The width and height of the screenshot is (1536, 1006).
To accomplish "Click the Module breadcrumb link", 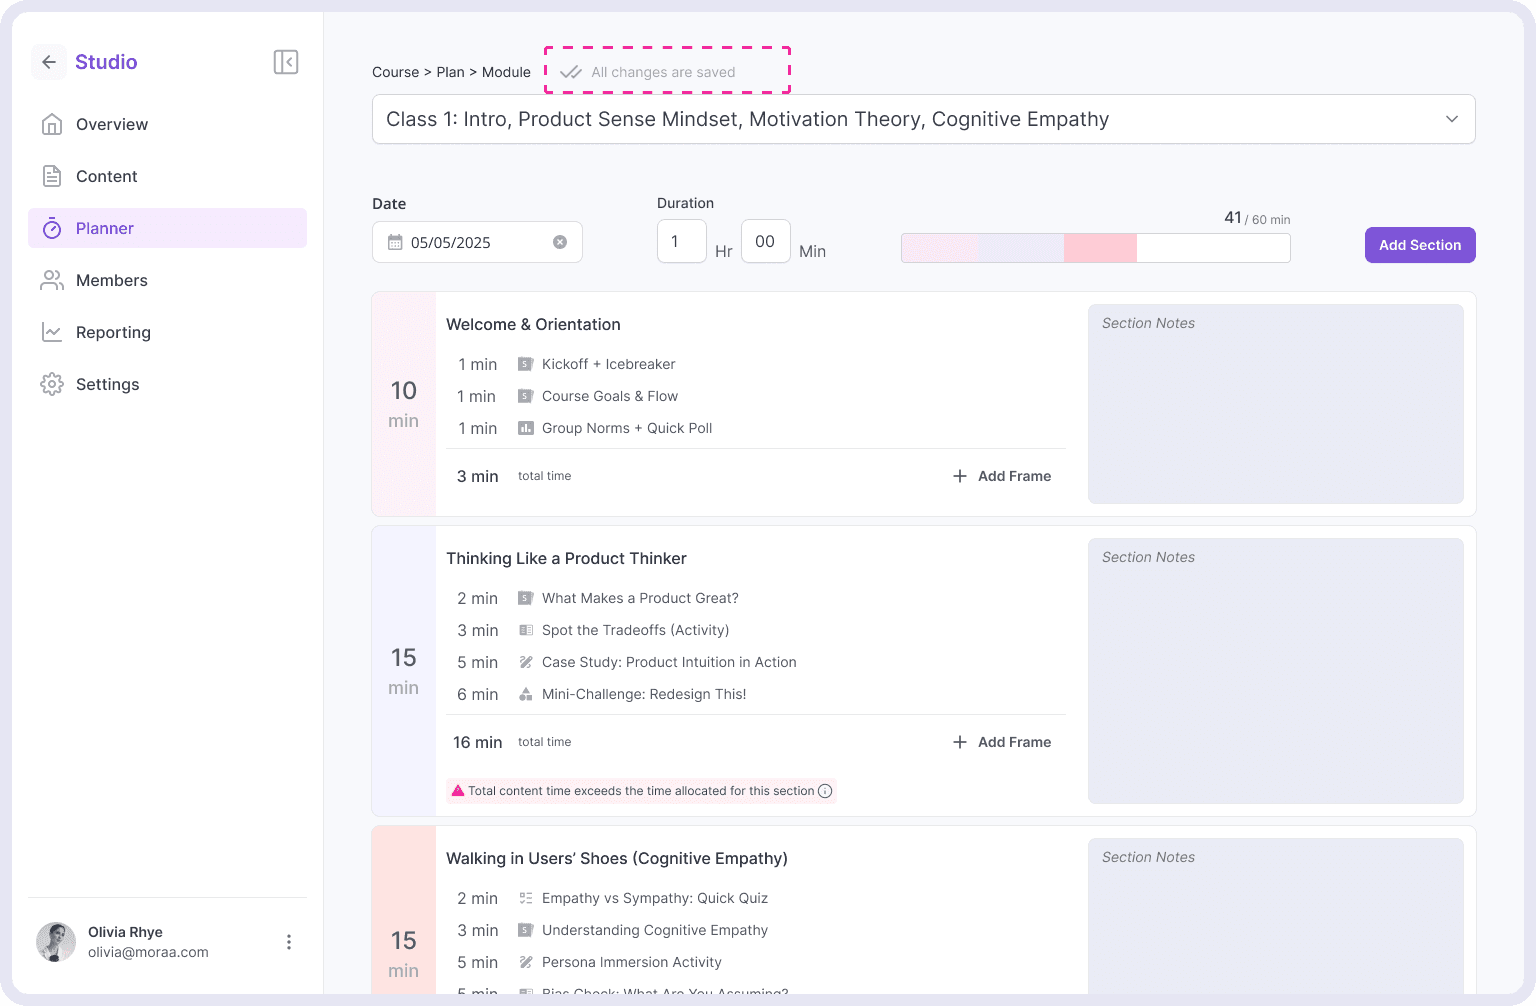I will 506,72.
